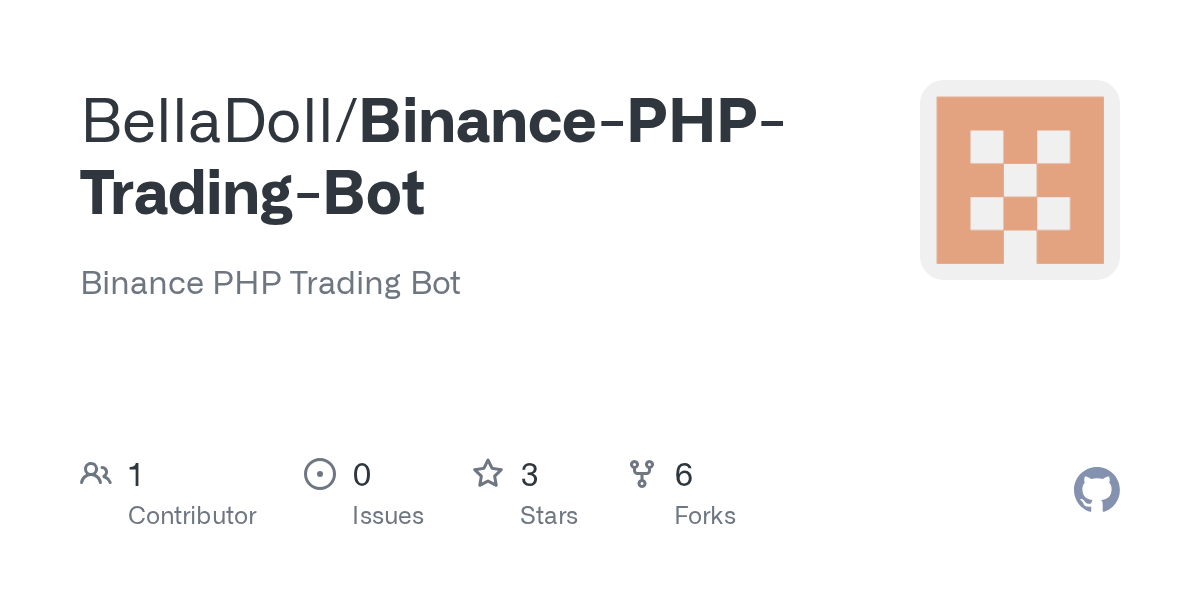Open the BellaDoll identicon avatar image
Viewport: 1200px width, 600px height.
1020,180
